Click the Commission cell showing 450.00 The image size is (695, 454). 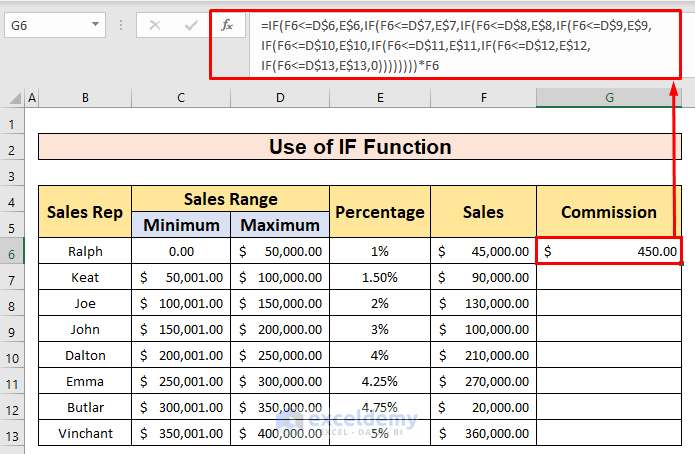608,252
